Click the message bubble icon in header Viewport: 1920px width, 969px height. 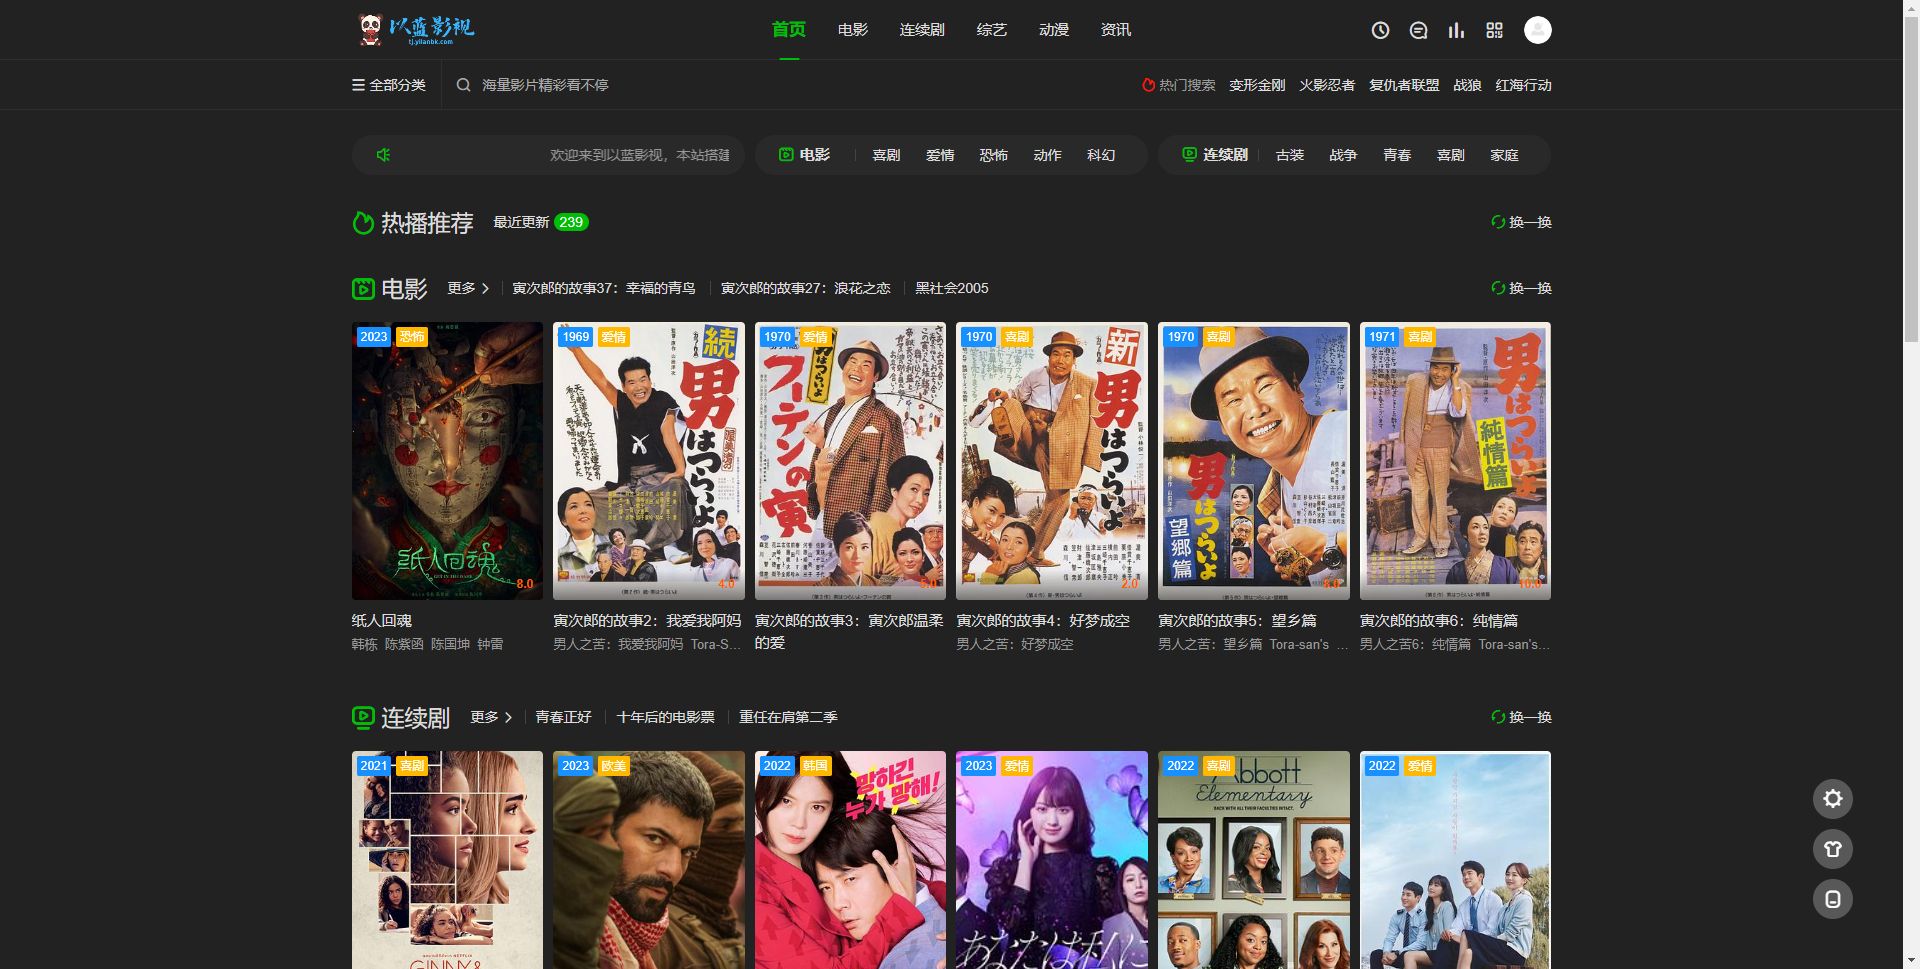[x=1418, y=30]
